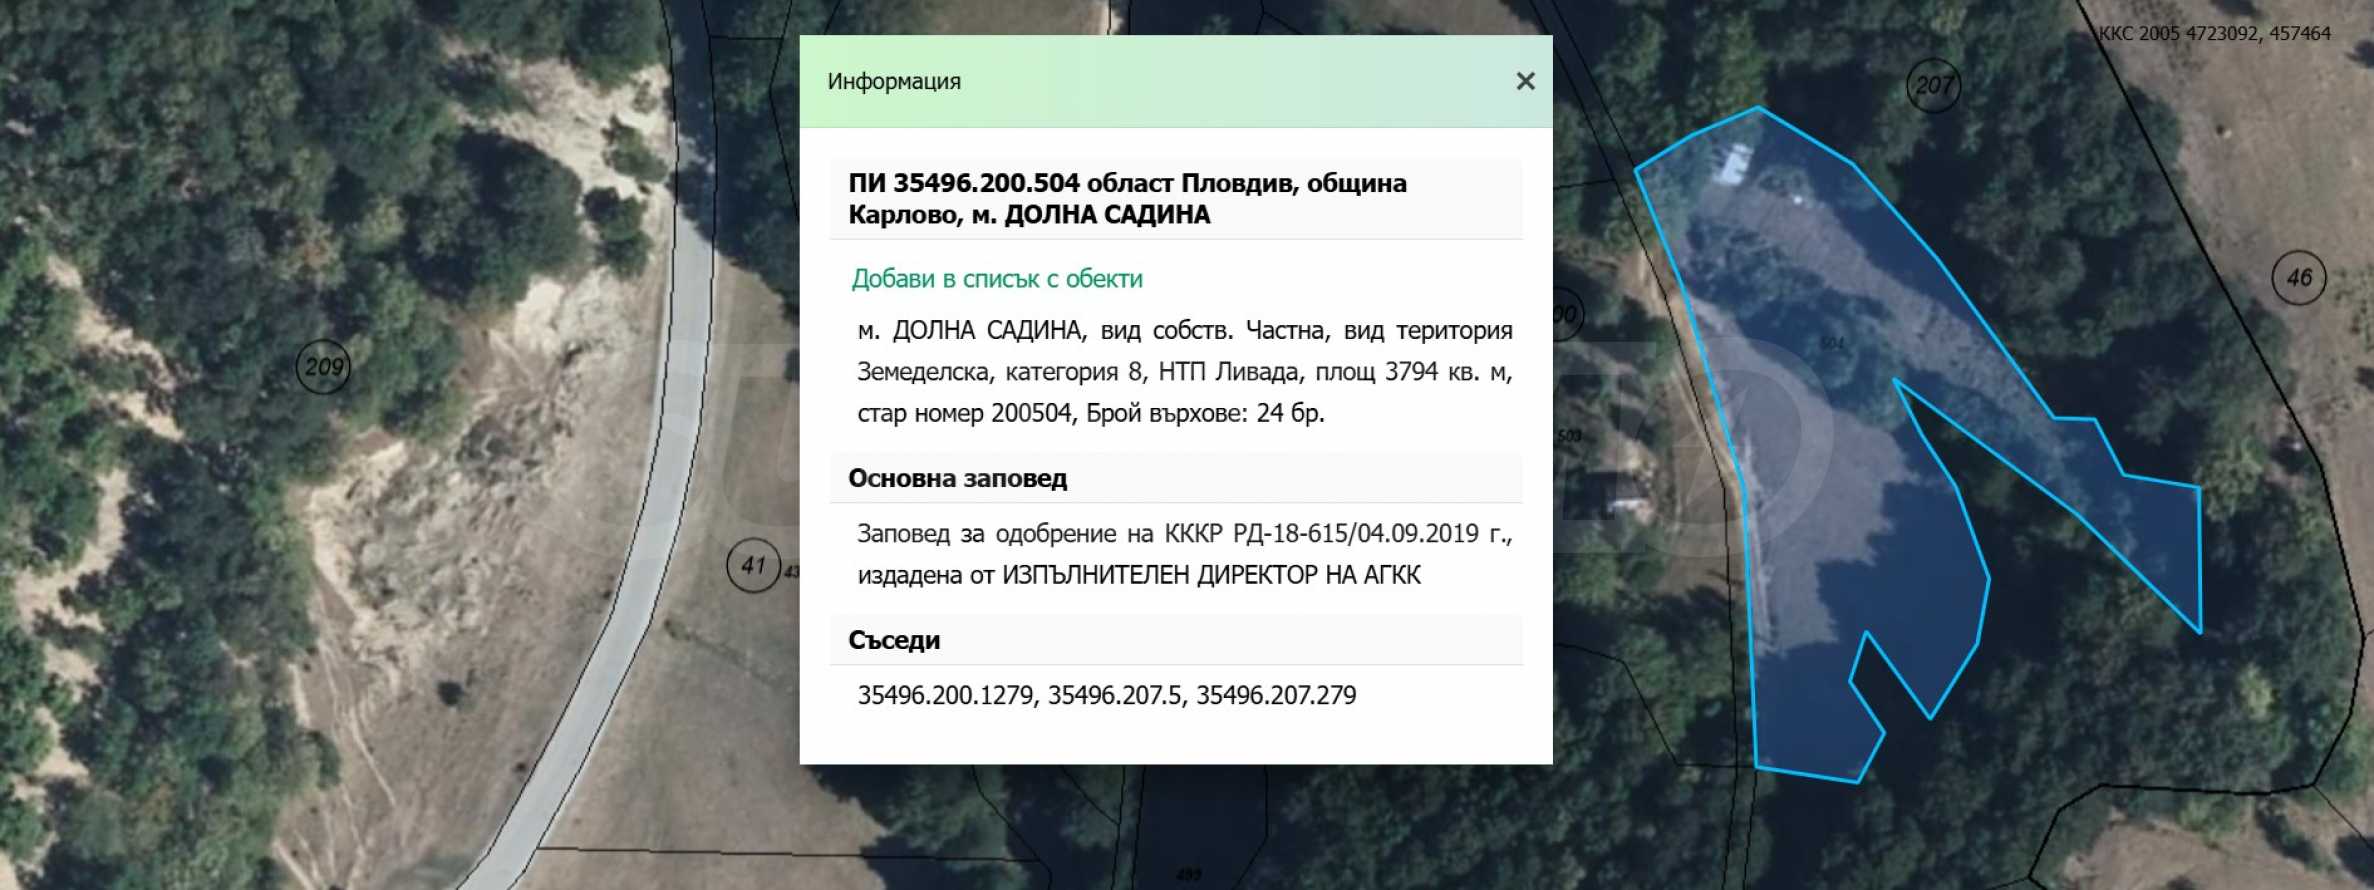Click the ККС 2005 coordinates readout

point(2213,34)
